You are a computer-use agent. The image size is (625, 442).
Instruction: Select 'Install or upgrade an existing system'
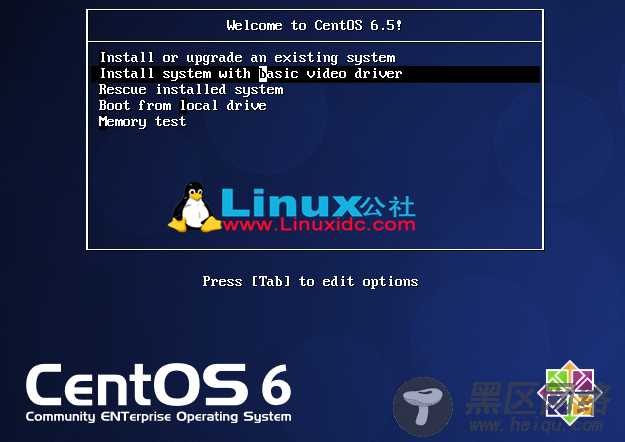[x=248, y=58]
